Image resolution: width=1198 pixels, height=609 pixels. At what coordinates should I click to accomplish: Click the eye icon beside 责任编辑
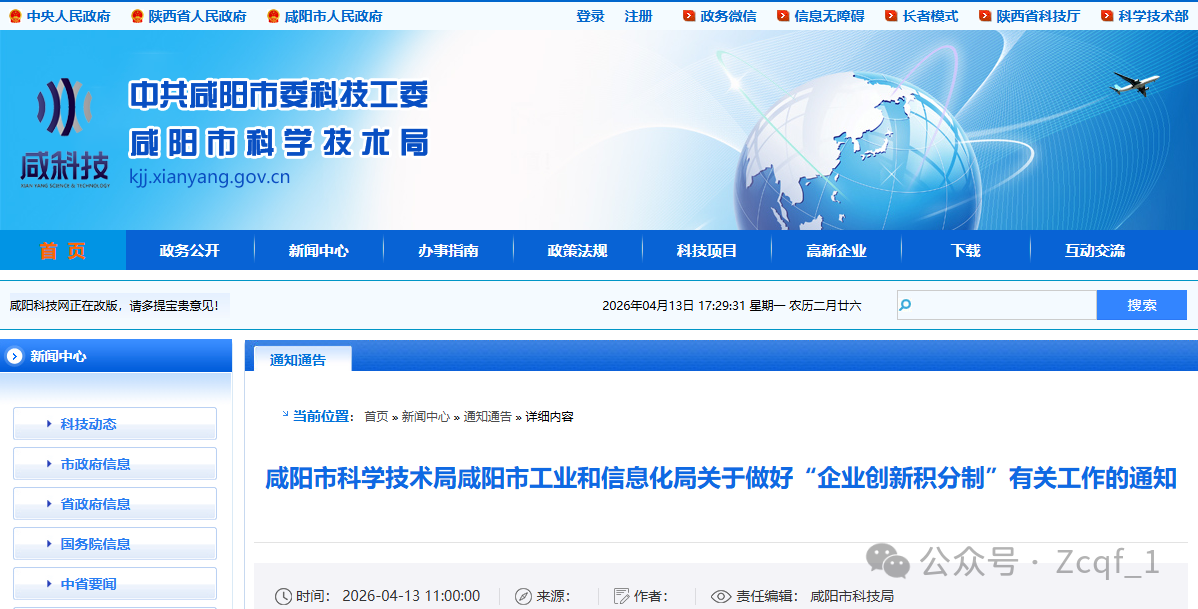(x=720, y=596)
